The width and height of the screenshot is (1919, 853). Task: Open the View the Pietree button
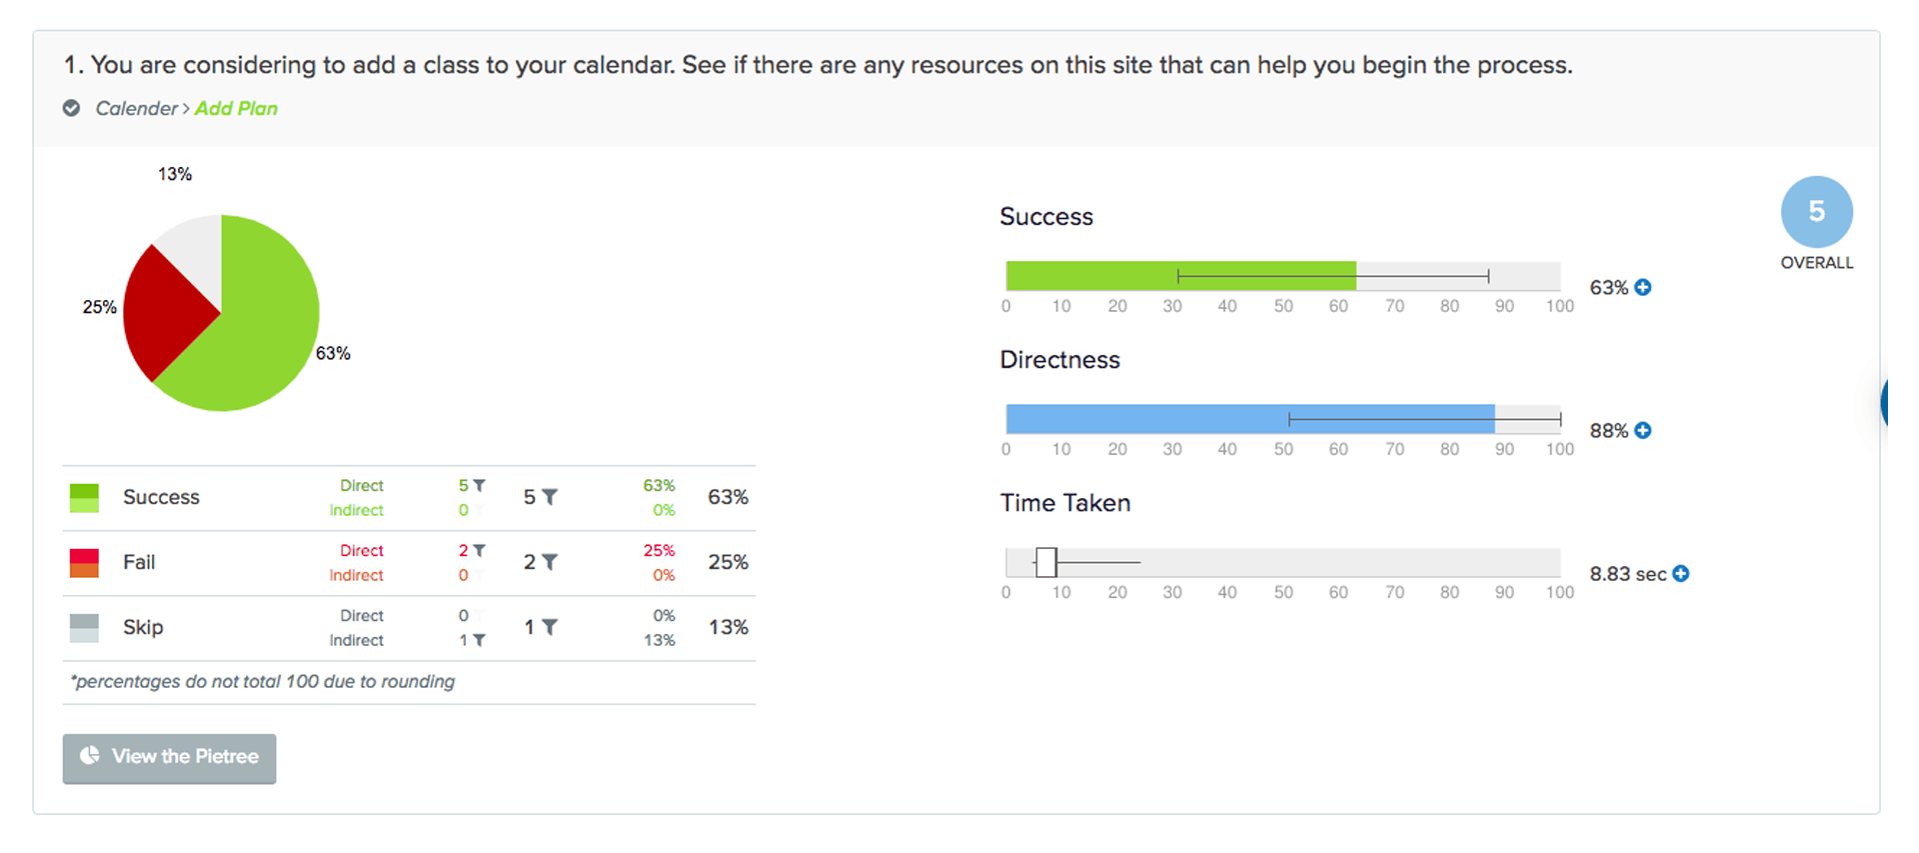click(x=169, y=758)
